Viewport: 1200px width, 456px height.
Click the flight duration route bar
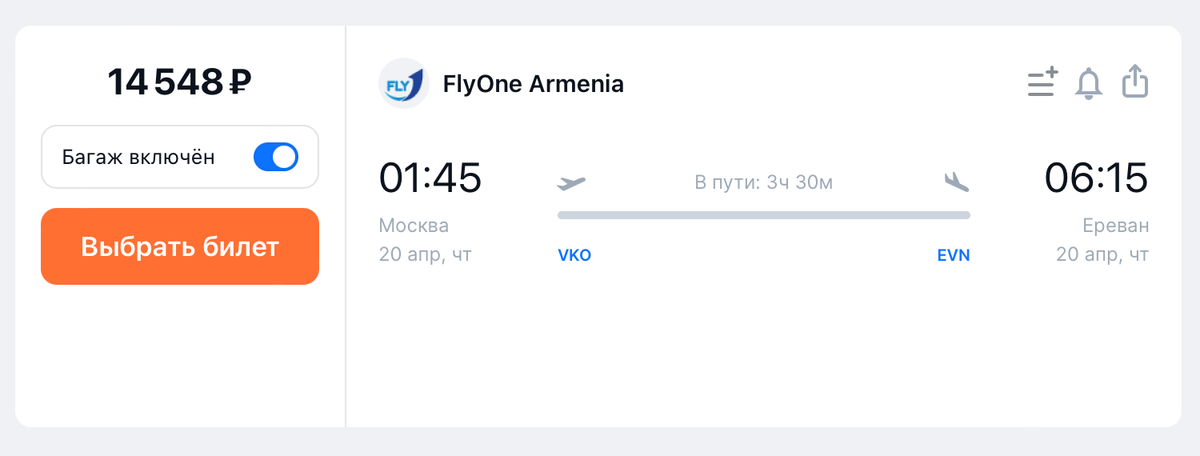764,215
